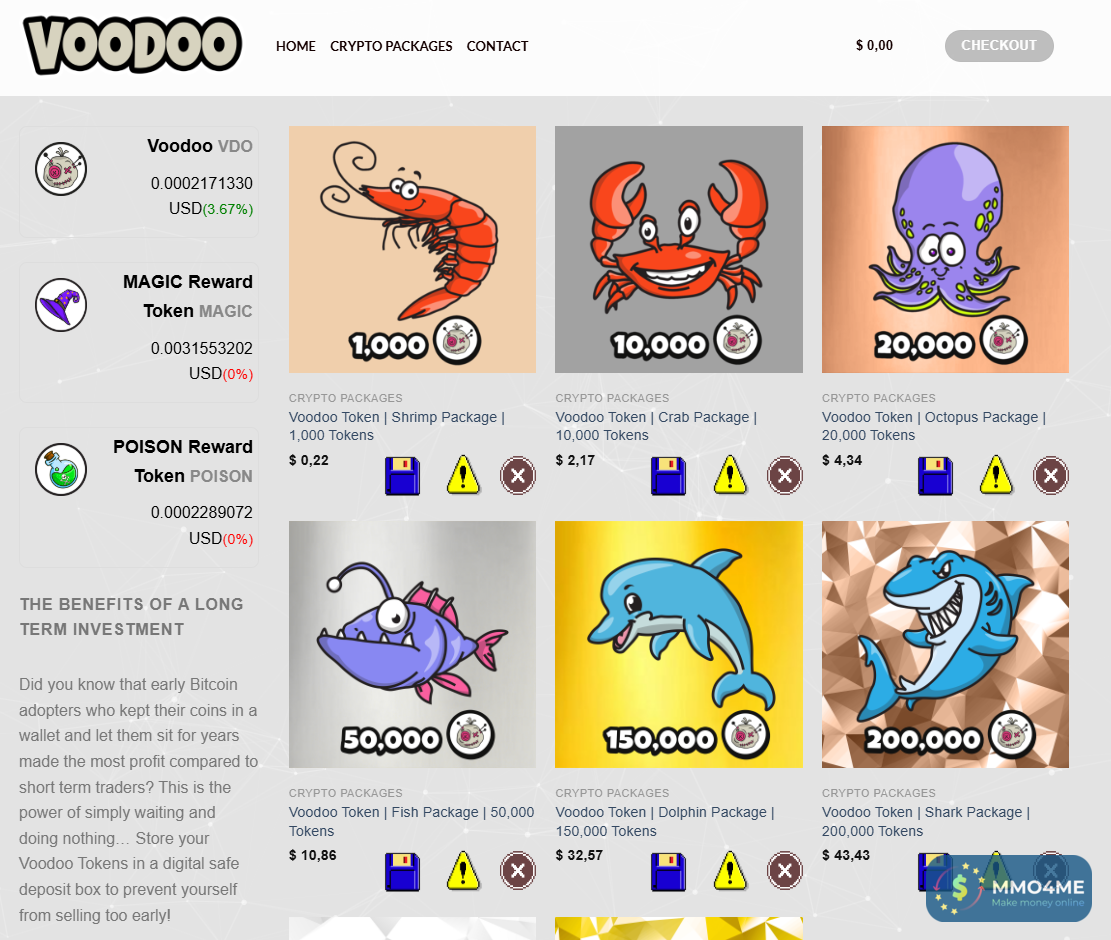Click the floppy disk icon under Octopus Package
The image size is (1111, 940).
pyautogui.click(x=935, y=475)
